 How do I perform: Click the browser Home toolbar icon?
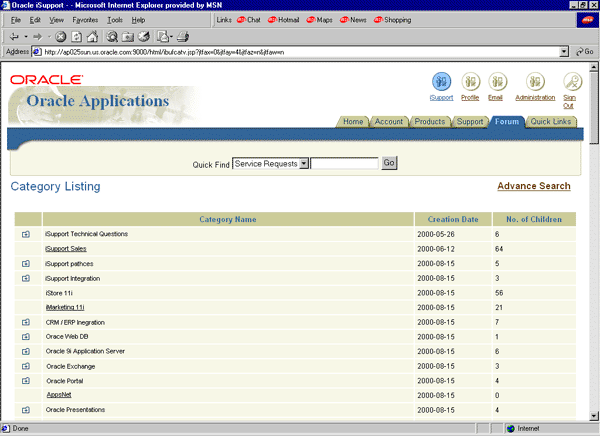[x=93, y=35]
